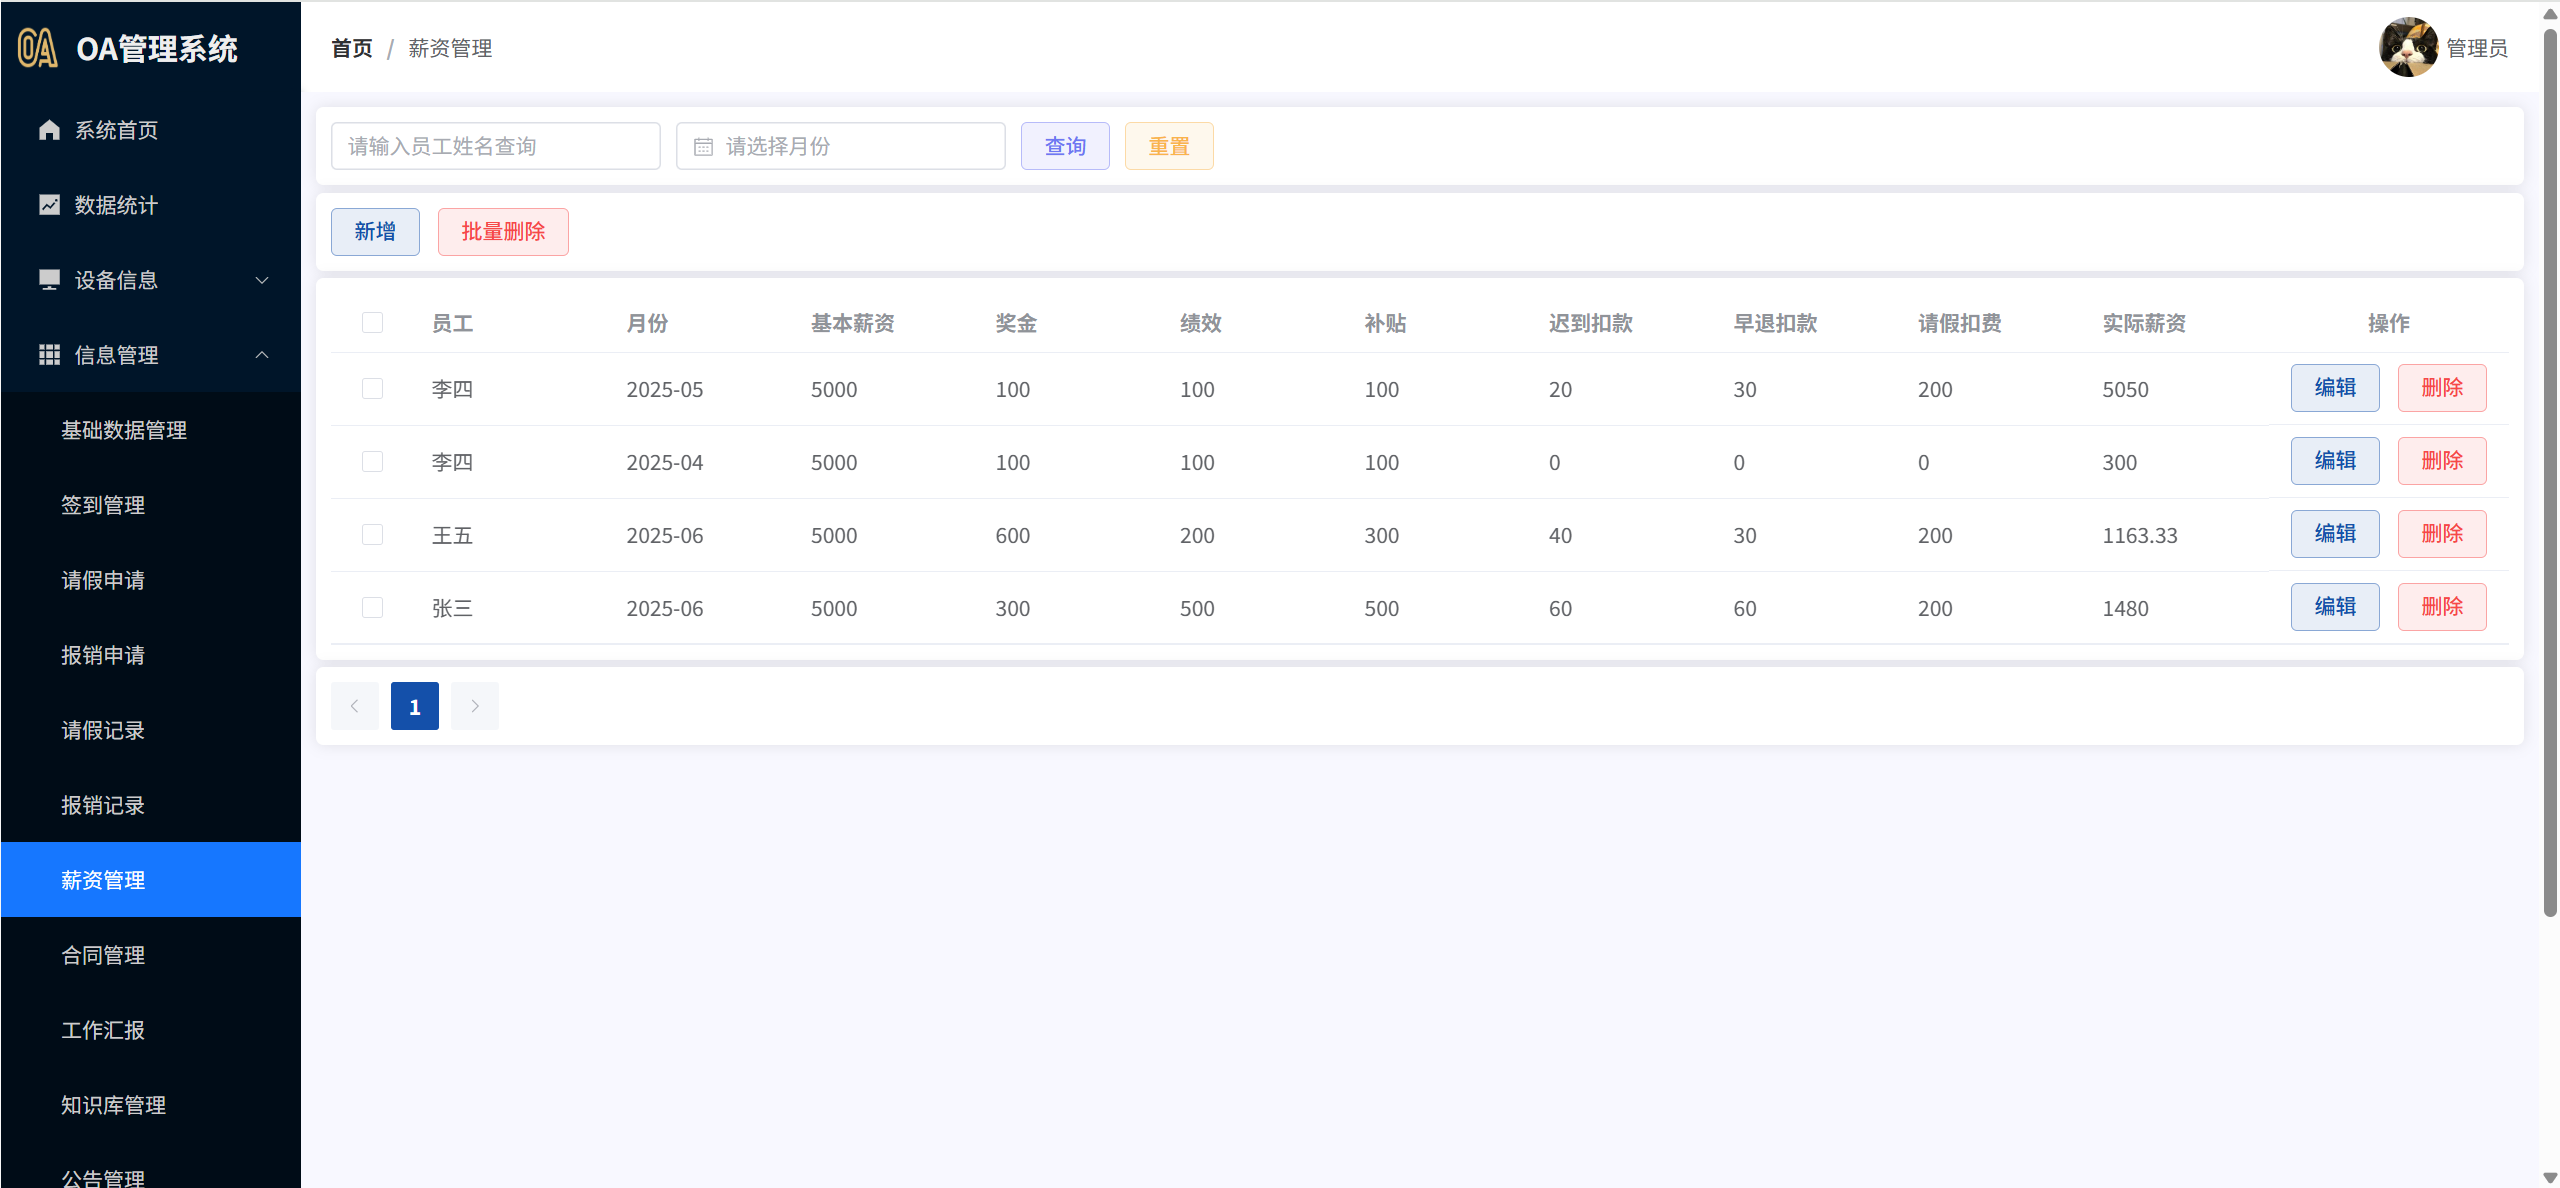Go to 签到管理 menu item
The width and height of the screenshot is (2560, 1188).
pos(103,505)
